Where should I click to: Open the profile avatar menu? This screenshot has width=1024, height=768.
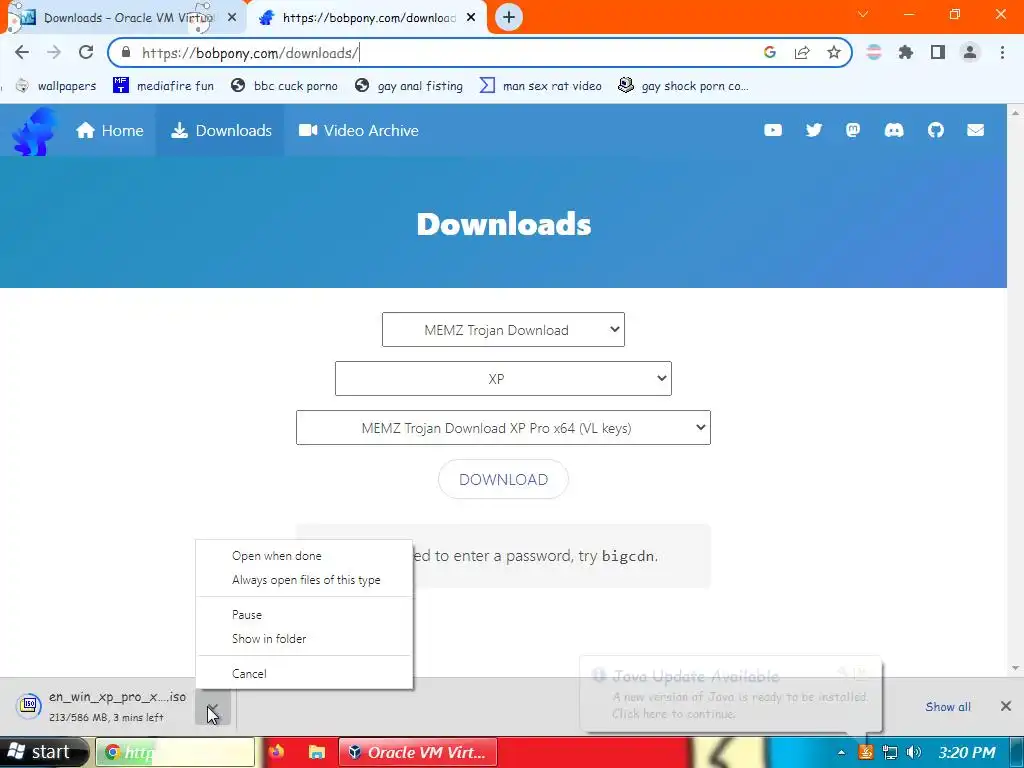tap(970, 52)
